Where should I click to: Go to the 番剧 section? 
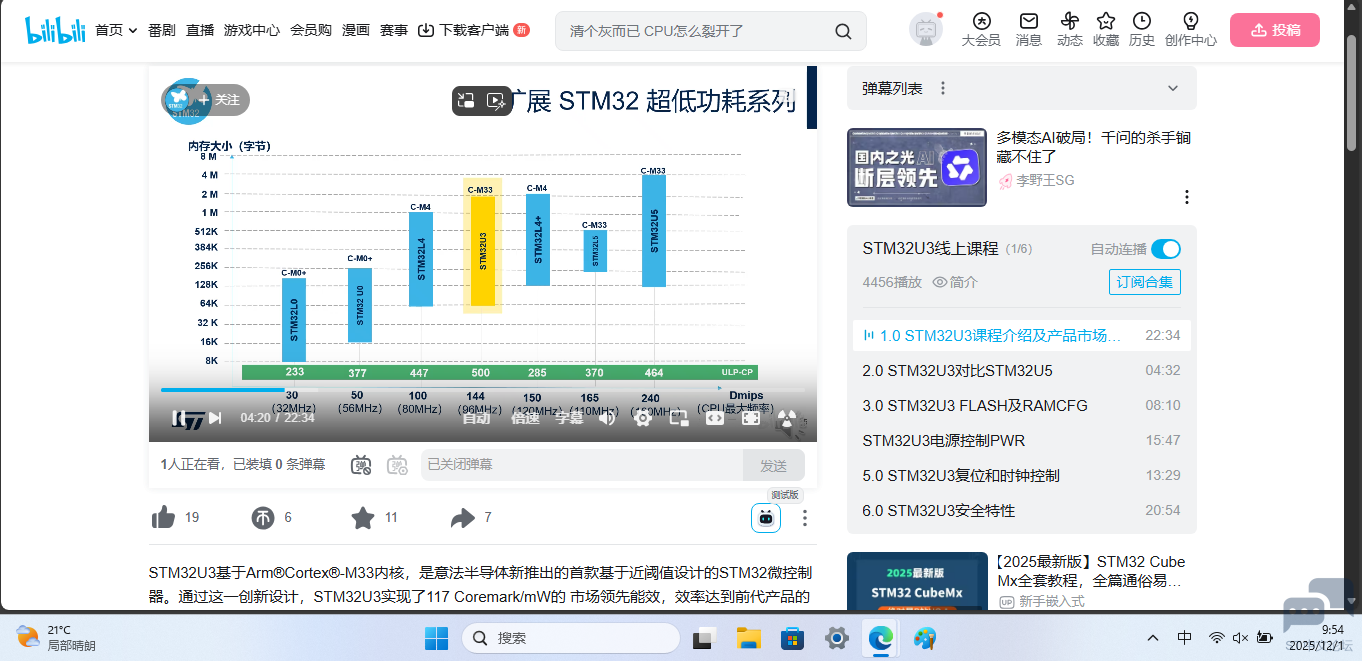click(161, 30)
